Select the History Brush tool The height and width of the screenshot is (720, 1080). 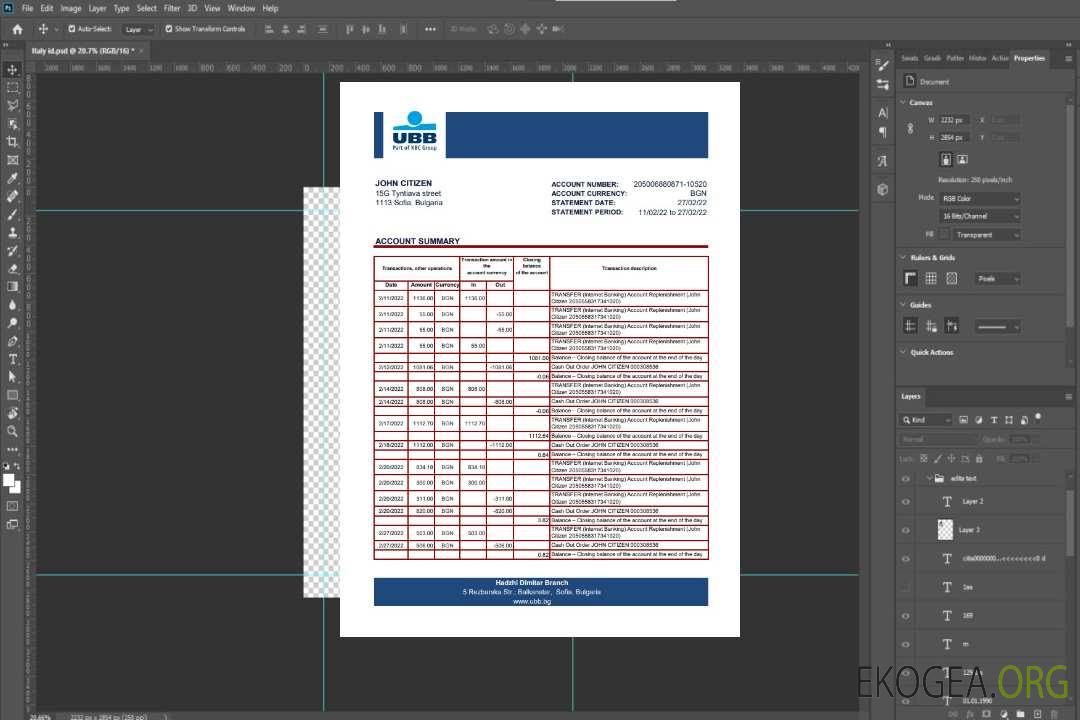coord(12,251)
